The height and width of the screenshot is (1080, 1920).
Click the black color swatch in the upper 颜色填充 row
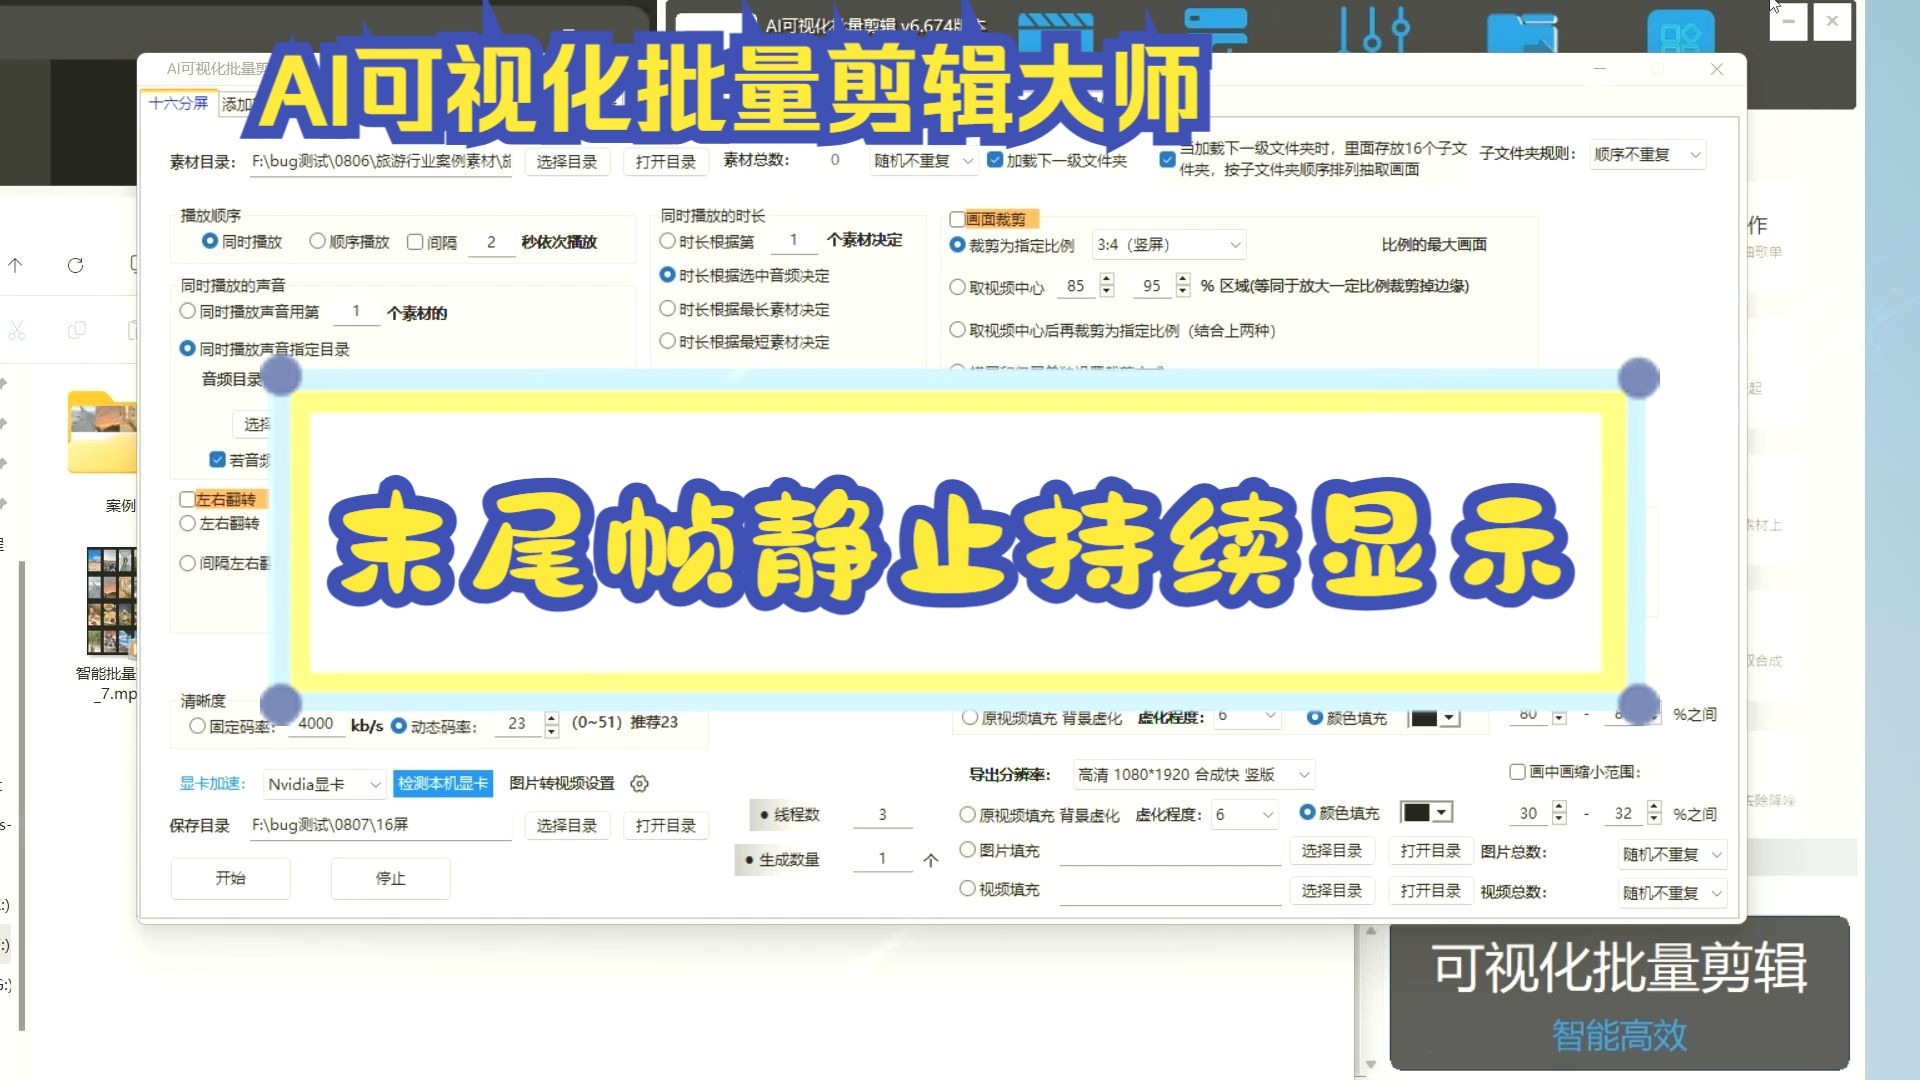[x=1424, y=718]
